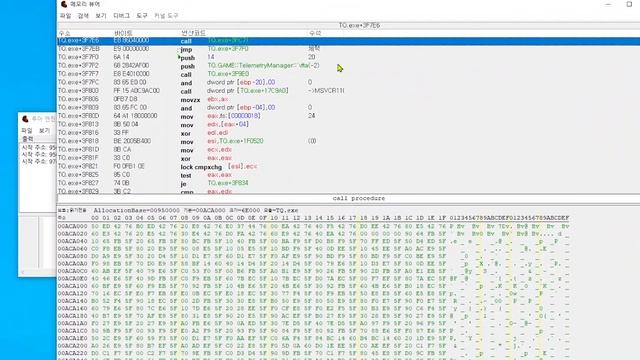Select the call dword ptr row at TQ.exe+3F800
This screenshot has height=360, width=640.
348,91
